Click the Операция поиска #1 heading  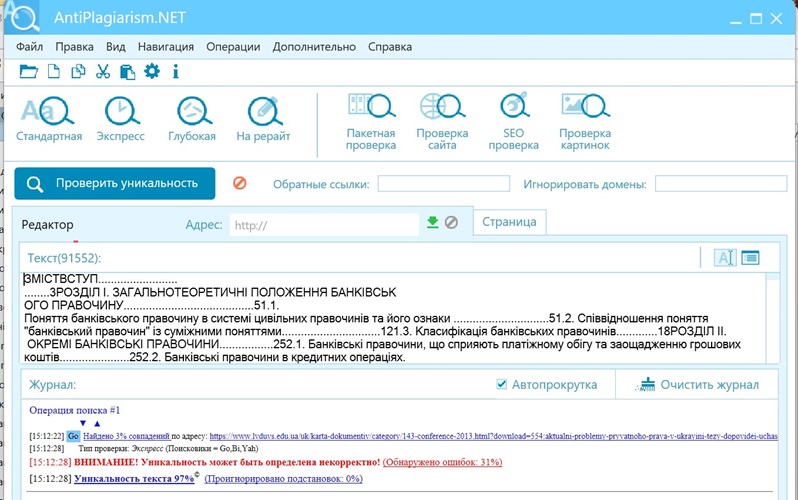click(75, 410)
